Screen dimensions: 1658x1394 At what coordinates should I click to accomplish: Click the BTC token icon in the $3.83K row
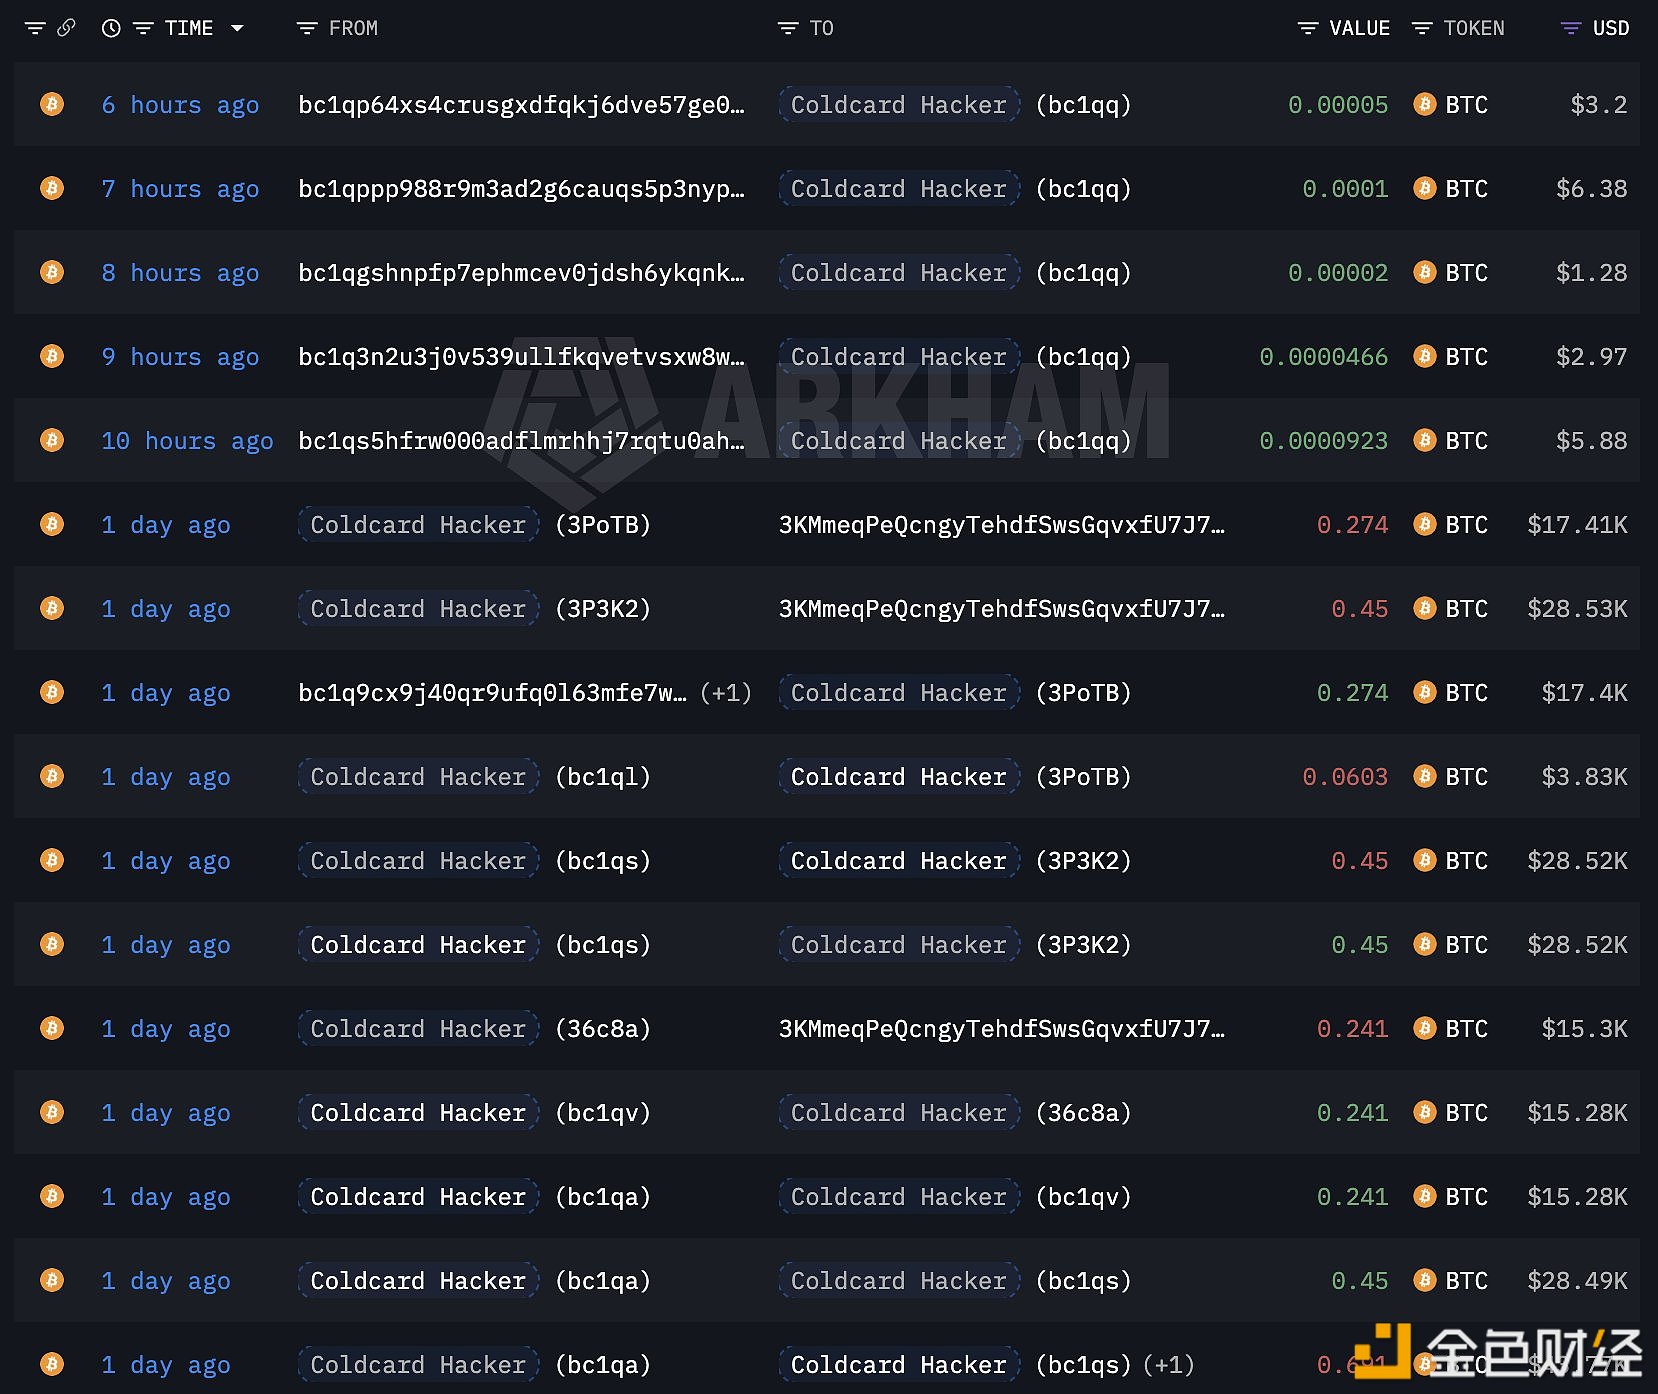1425,776
